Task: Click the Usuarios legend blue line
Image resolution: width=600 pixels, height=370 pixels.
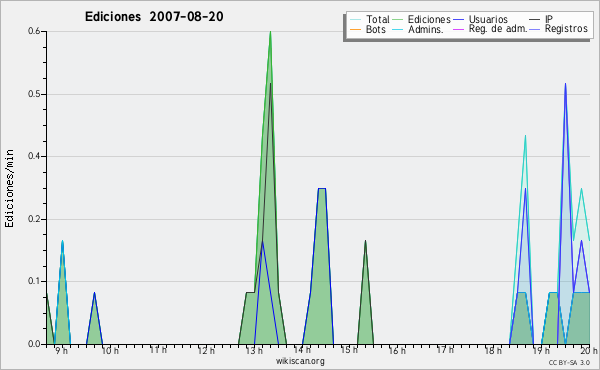Action: click(458, 20)
